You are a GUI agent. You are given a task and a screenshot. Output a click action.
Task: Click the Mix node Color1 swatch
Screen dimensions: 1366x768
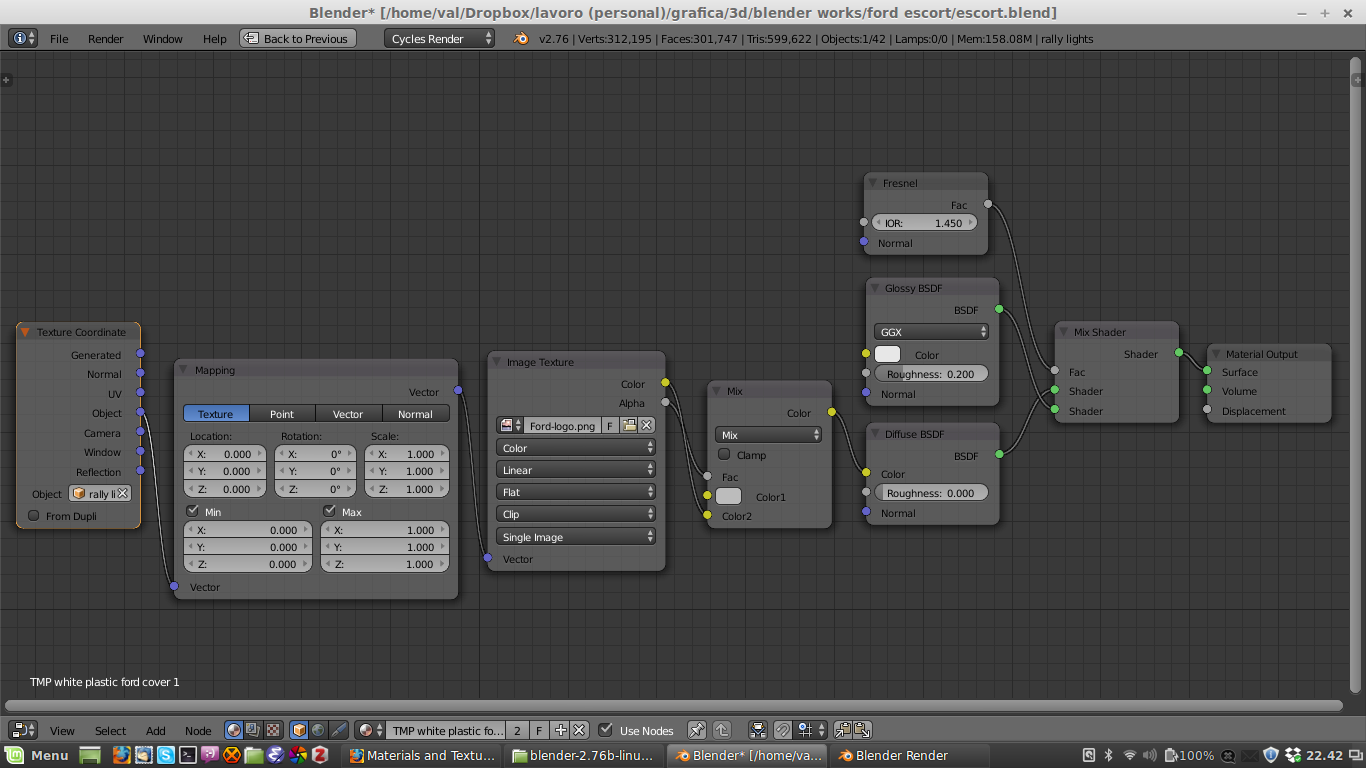[729, 496]
